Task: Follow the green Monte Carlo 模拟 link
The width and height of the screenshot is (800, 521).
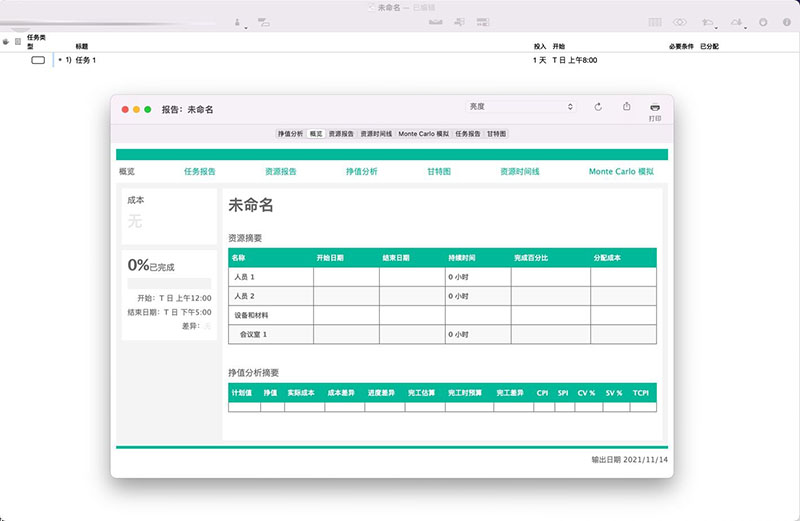Action: pyautogui.click(x=621, y=171)
